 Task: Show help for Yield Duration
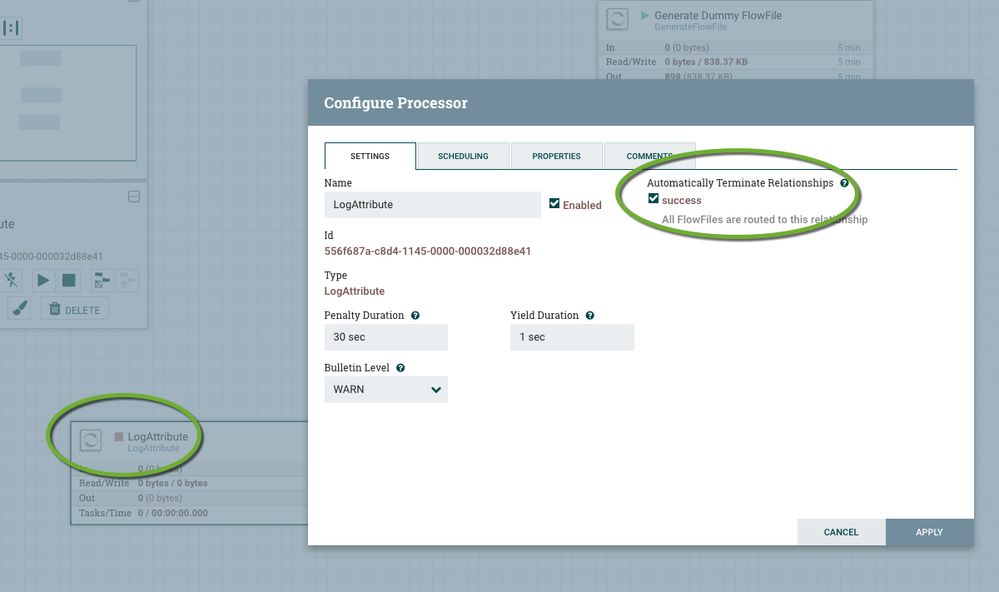pyautogui.click(x=590, y=315)
